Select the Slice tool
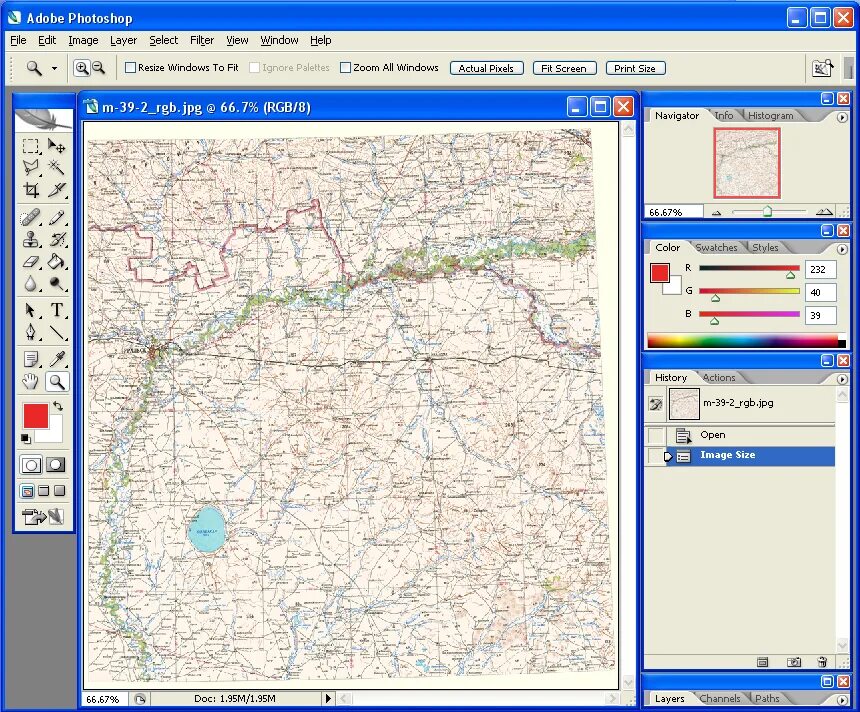Screen dimensions: 860x712 pos(56,190)
